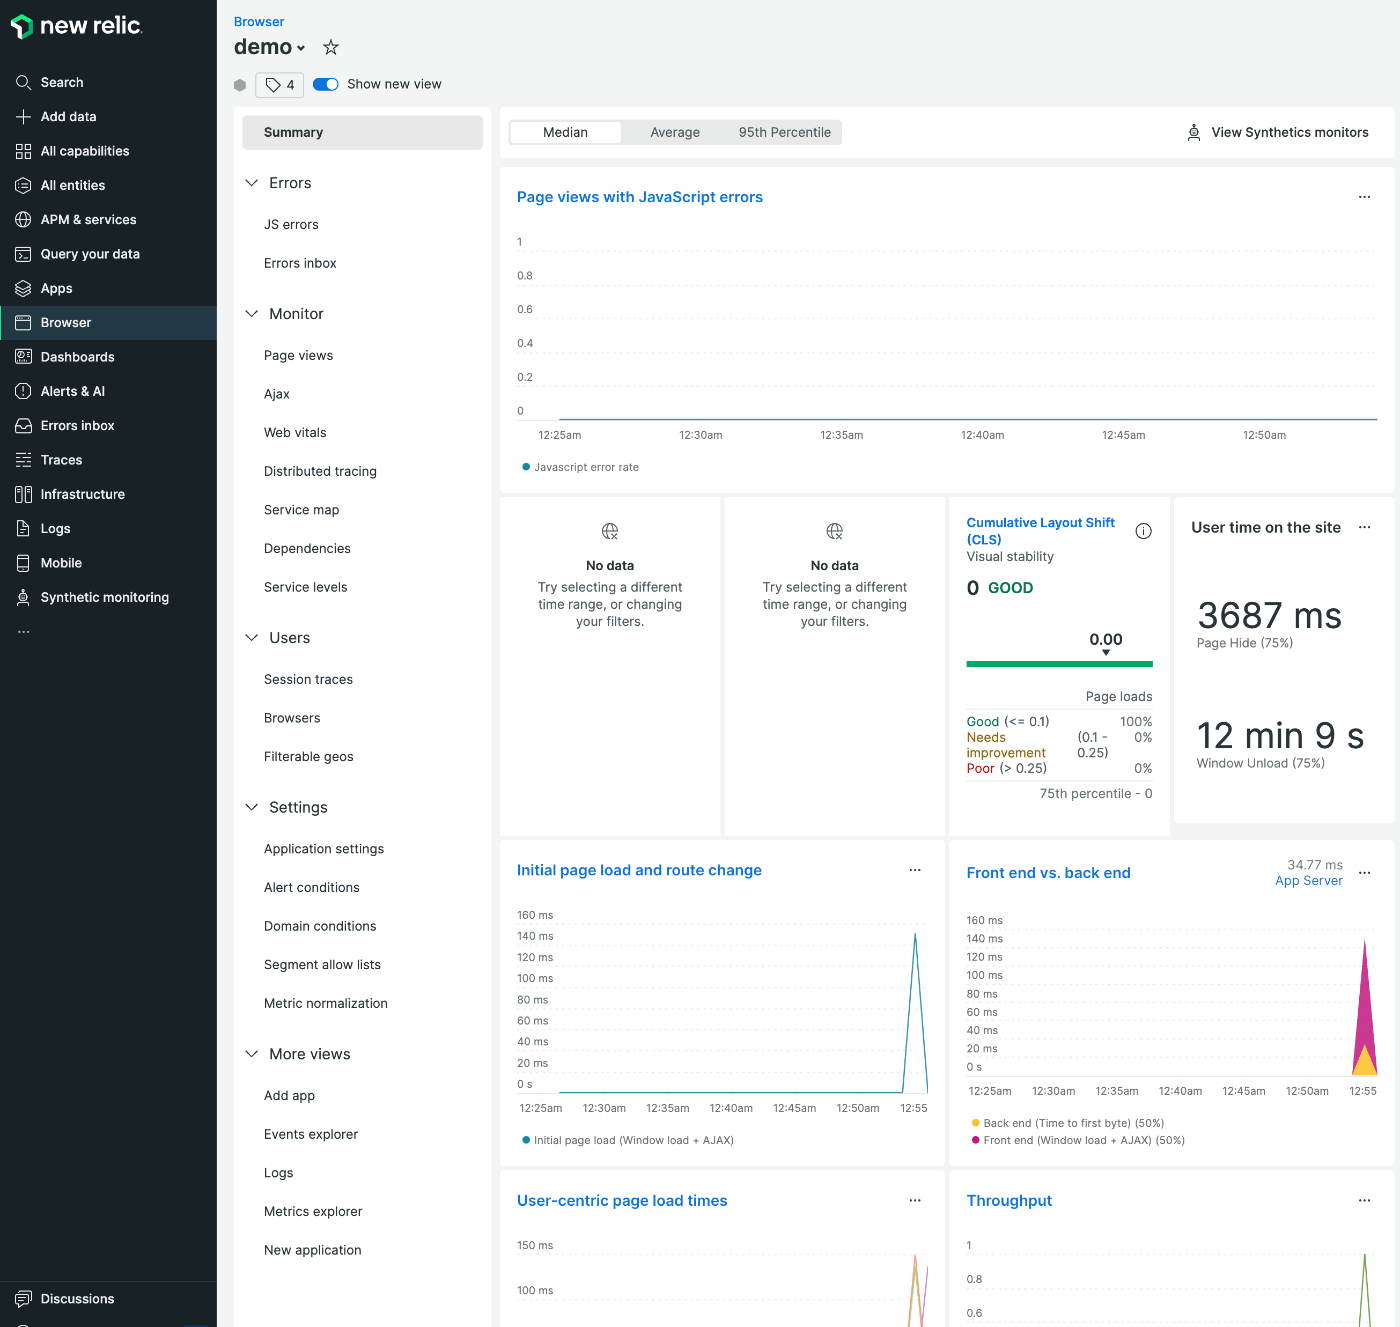Viewport: 1400px width, 1327px height.
Task: Click the gray hexagon status icon
Action: point(240,85)
